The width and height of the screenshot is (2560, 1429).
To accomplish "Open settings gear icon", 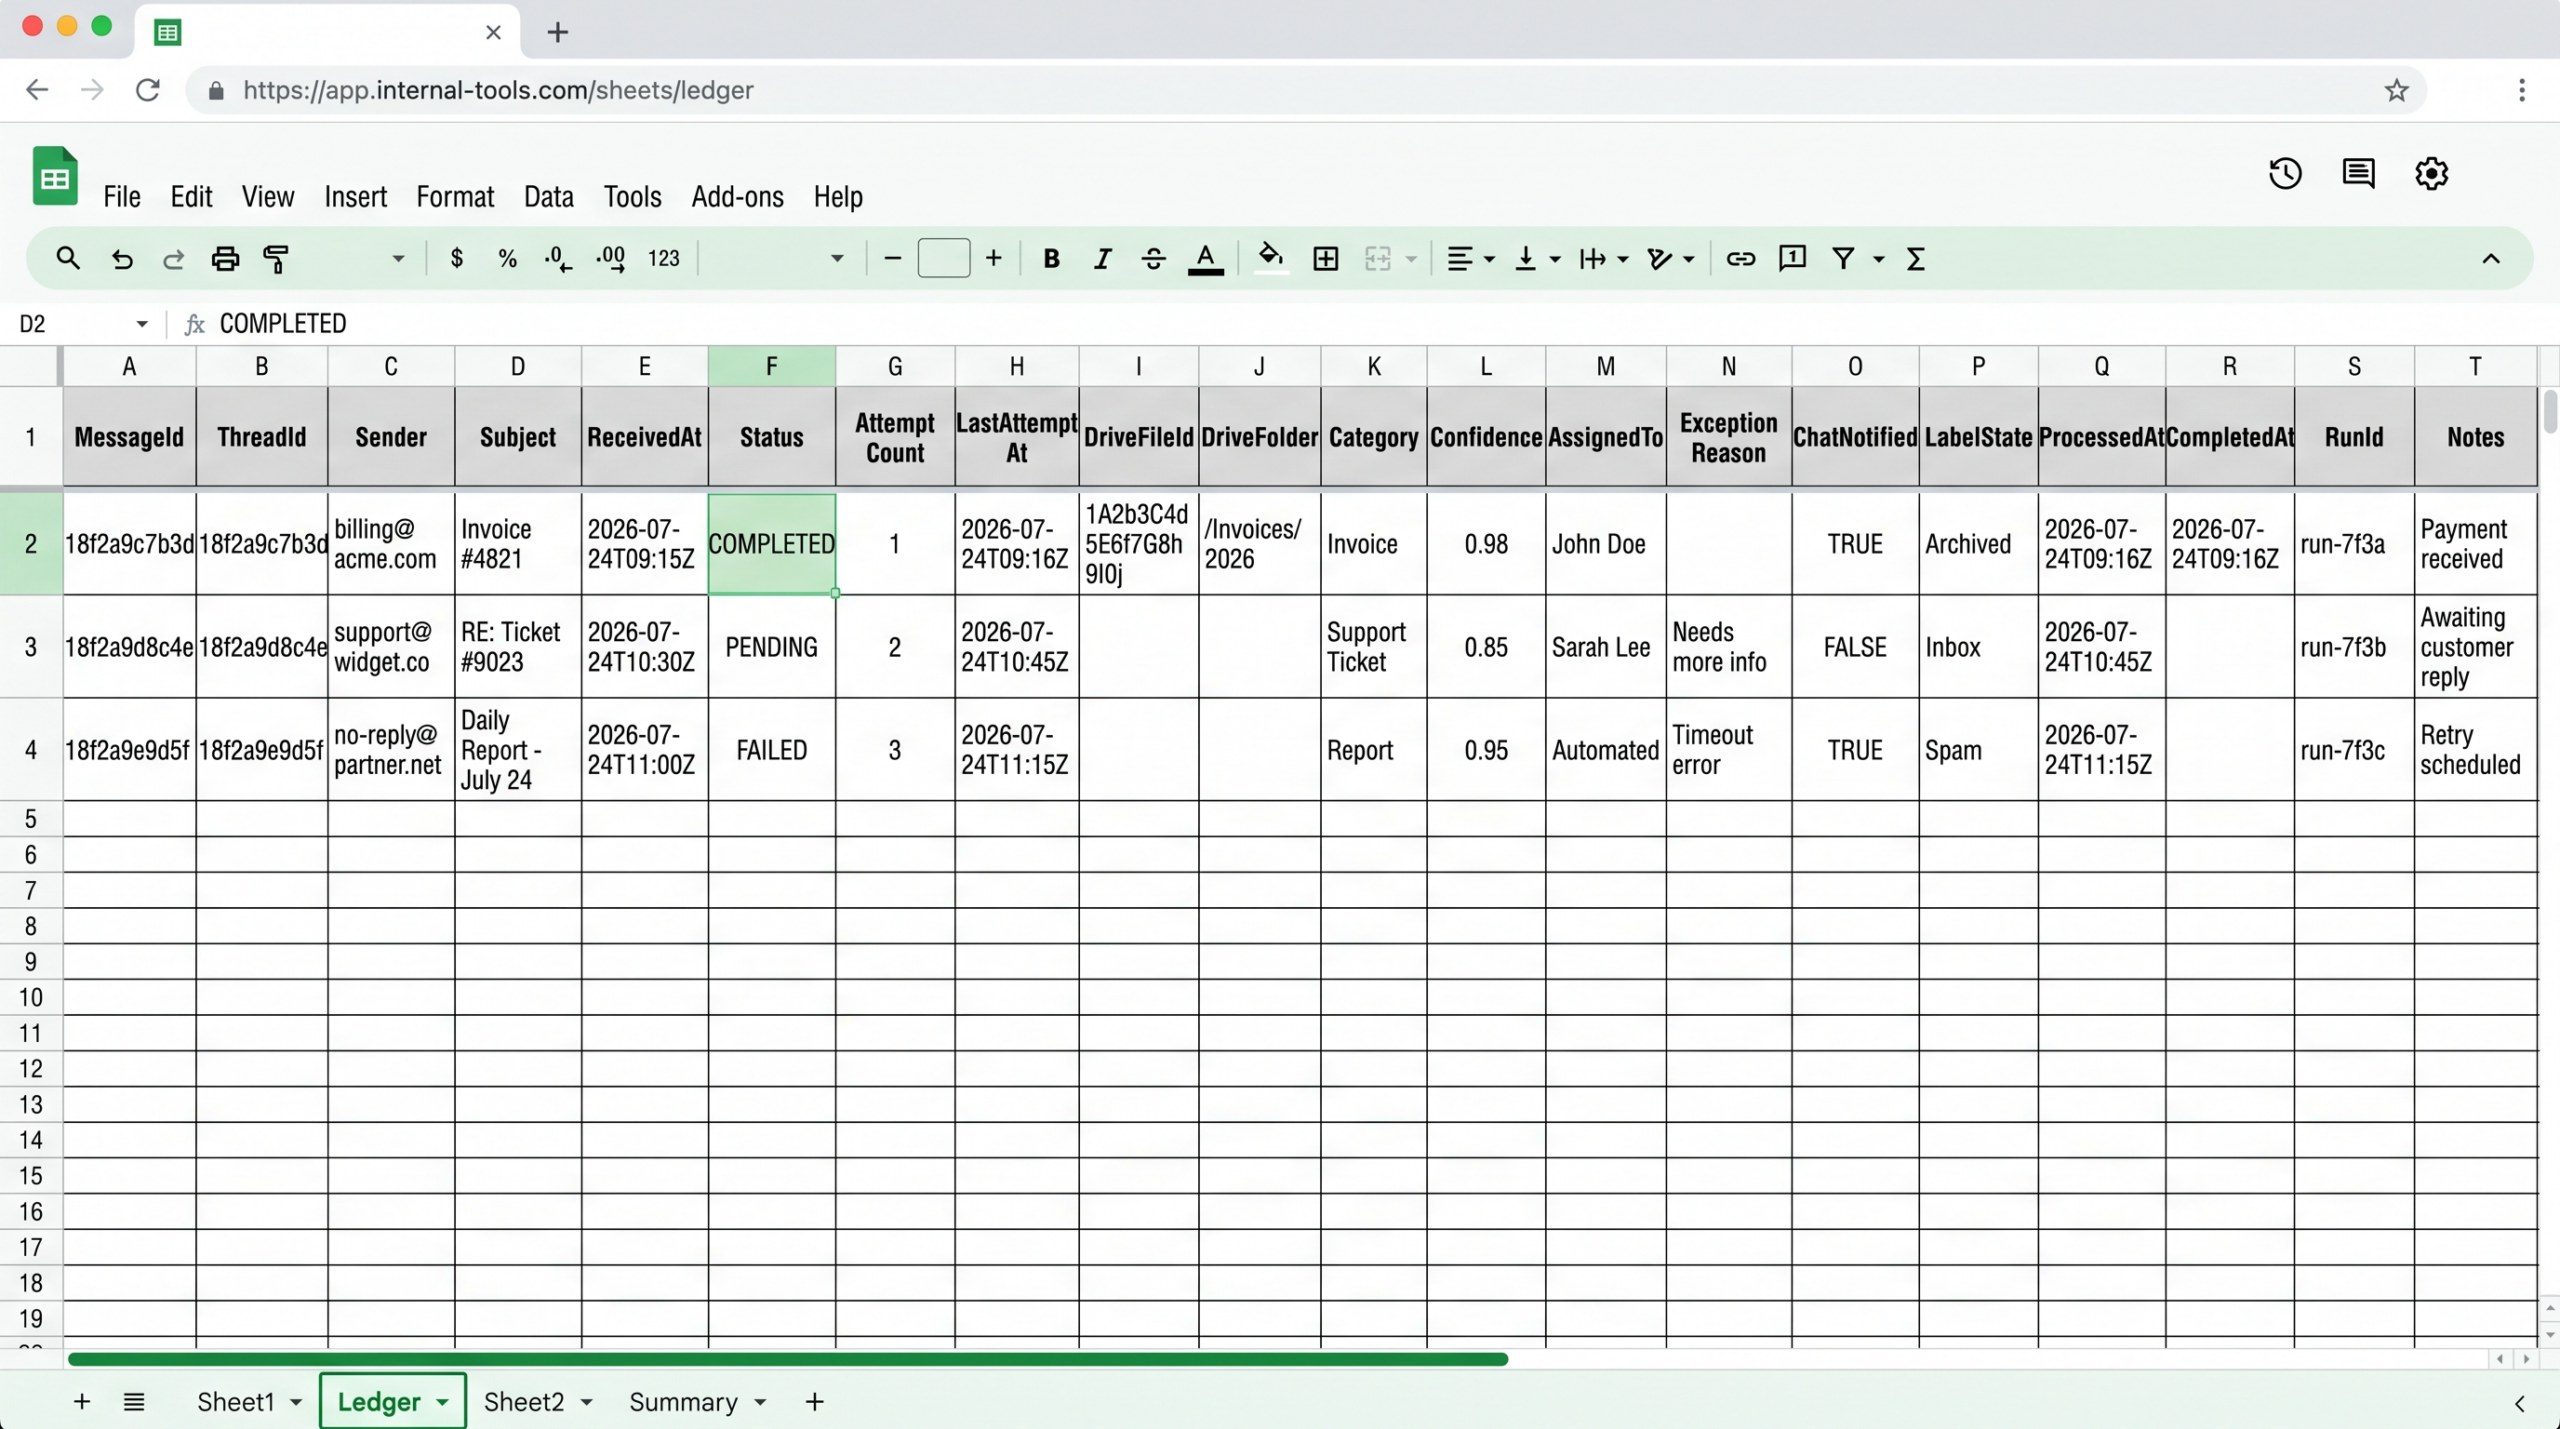I will pyautogui.click(x=2431, y=174).
